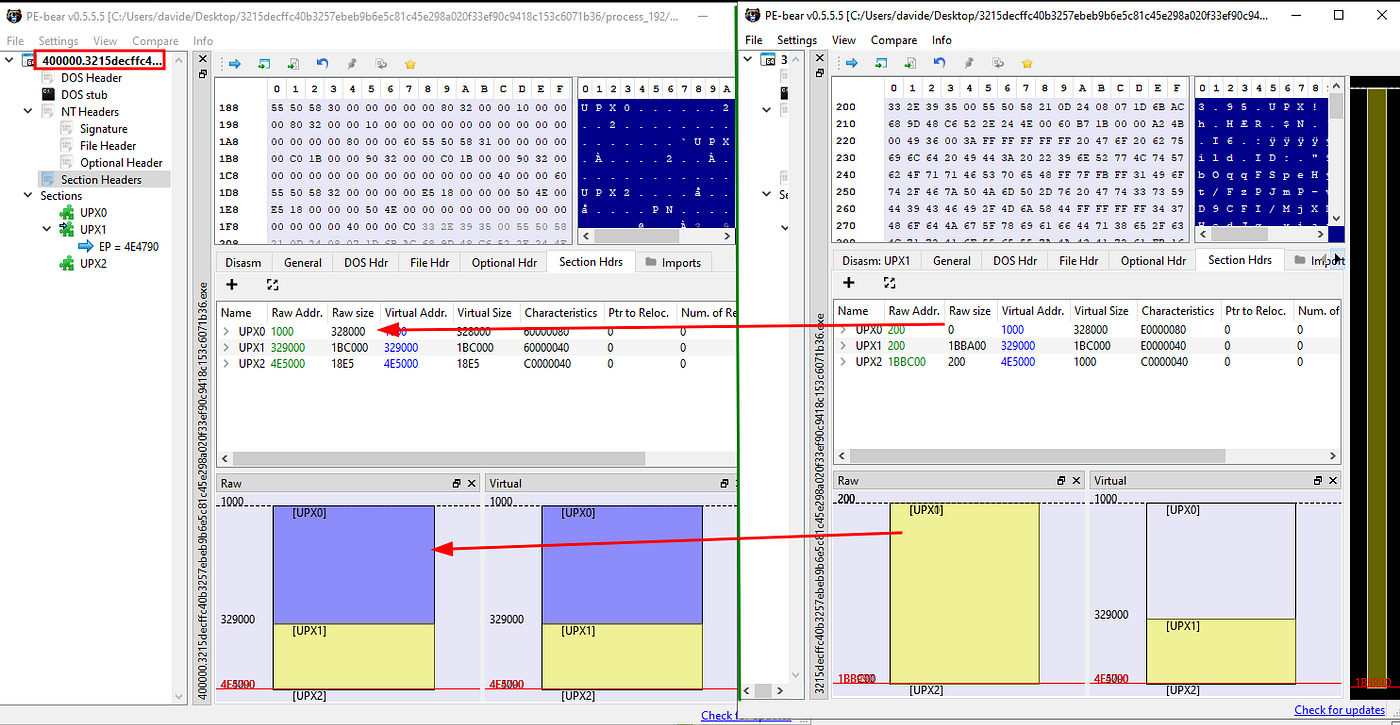Click the yellow star icon in left window toolbar
This screenshot has height=725, width=1400.
pyautogui.click(x=410, y=64)
